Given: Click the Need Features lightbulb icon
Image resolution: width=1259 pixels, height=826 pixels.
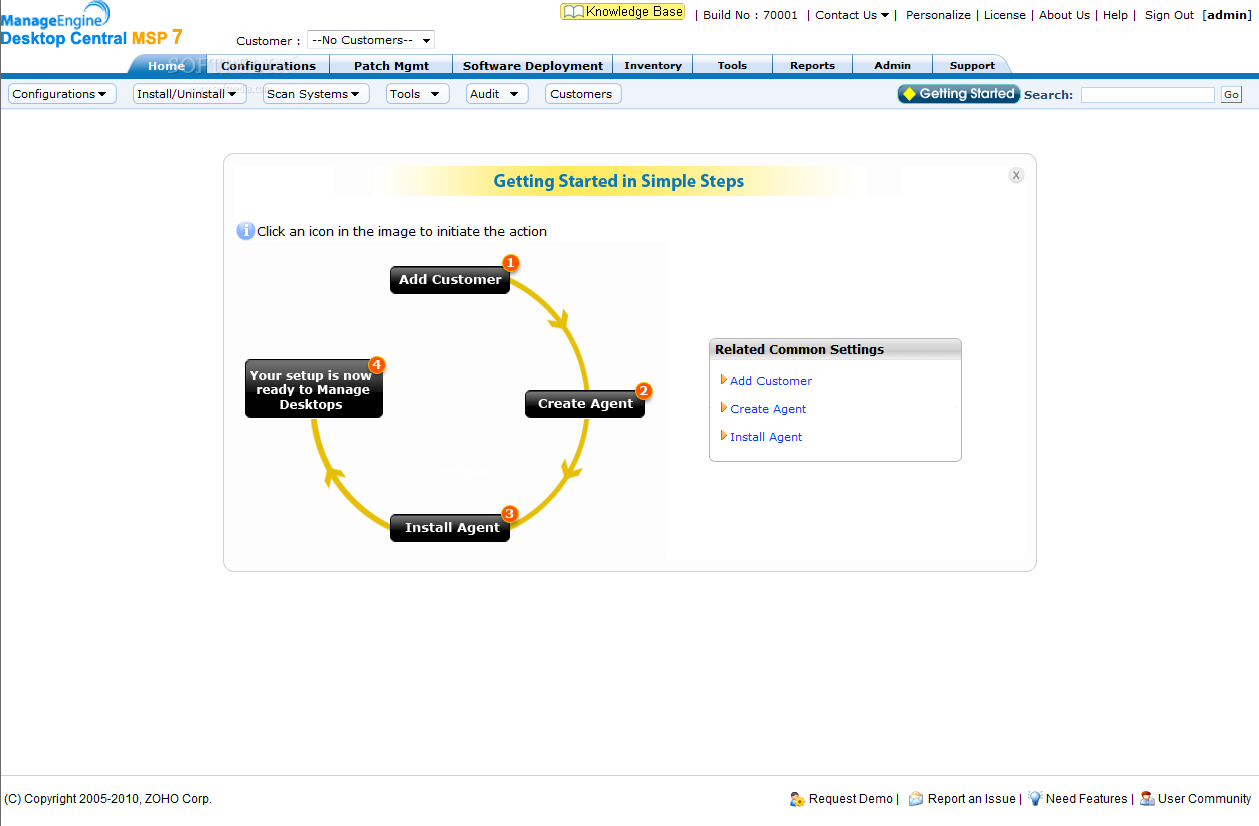Looking at the screenshot, I should [1035, 799].
